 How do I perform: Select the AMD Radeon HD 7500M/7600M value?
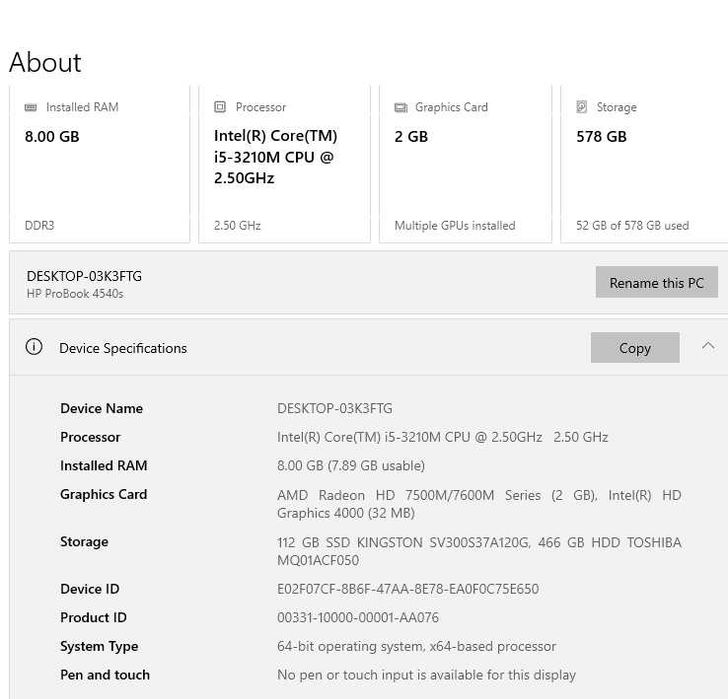479,504
